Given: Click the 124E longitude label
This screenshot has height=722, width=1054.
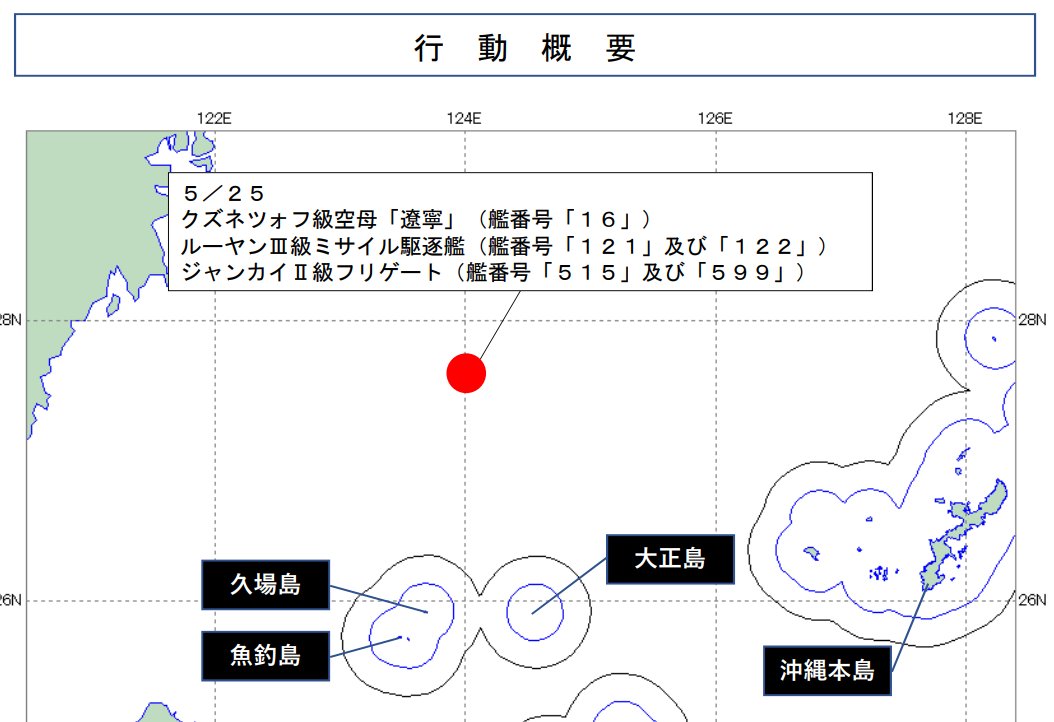Looking at the screenshot, I should (x=465, y=118).
